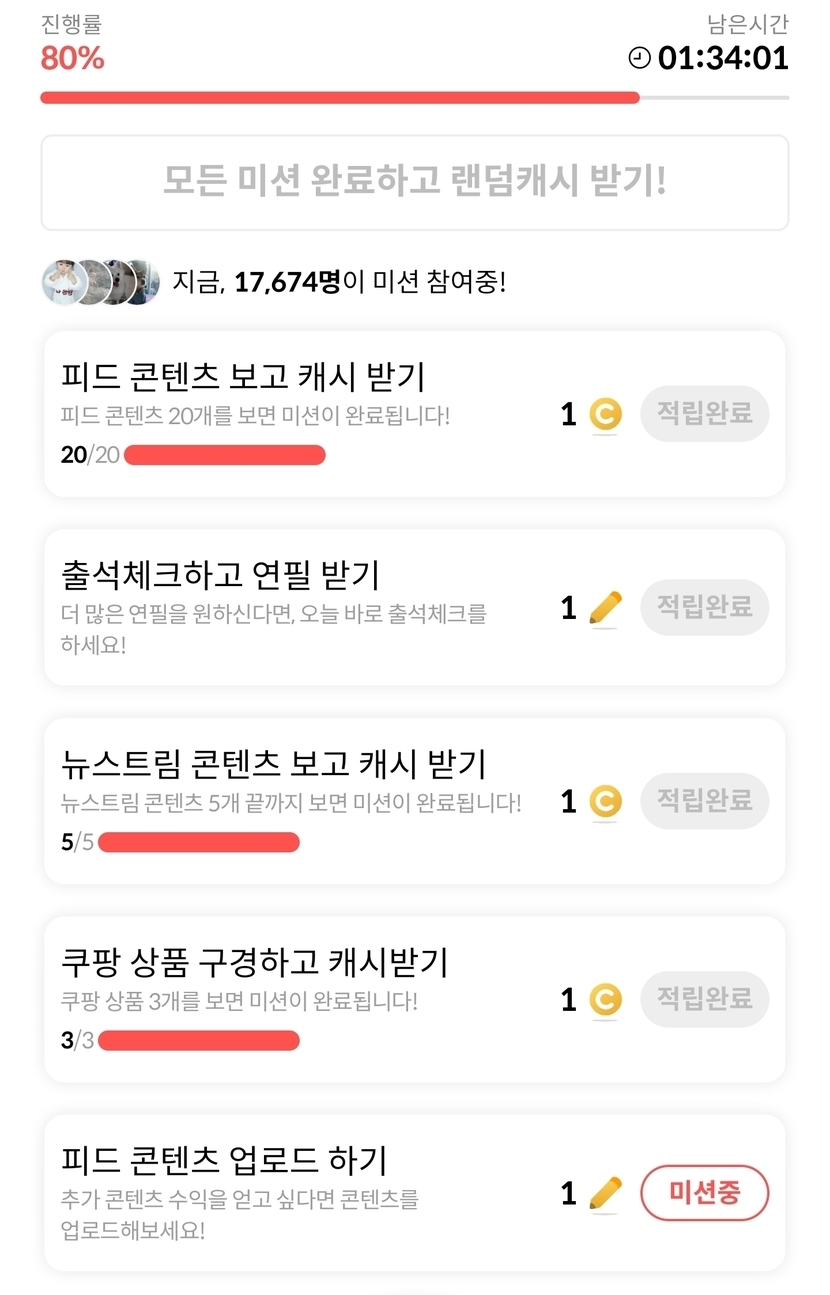830x1295 pixels.
Task: Tap 적립완료 on the attendance check mission
Action: (x=704, y=607)
